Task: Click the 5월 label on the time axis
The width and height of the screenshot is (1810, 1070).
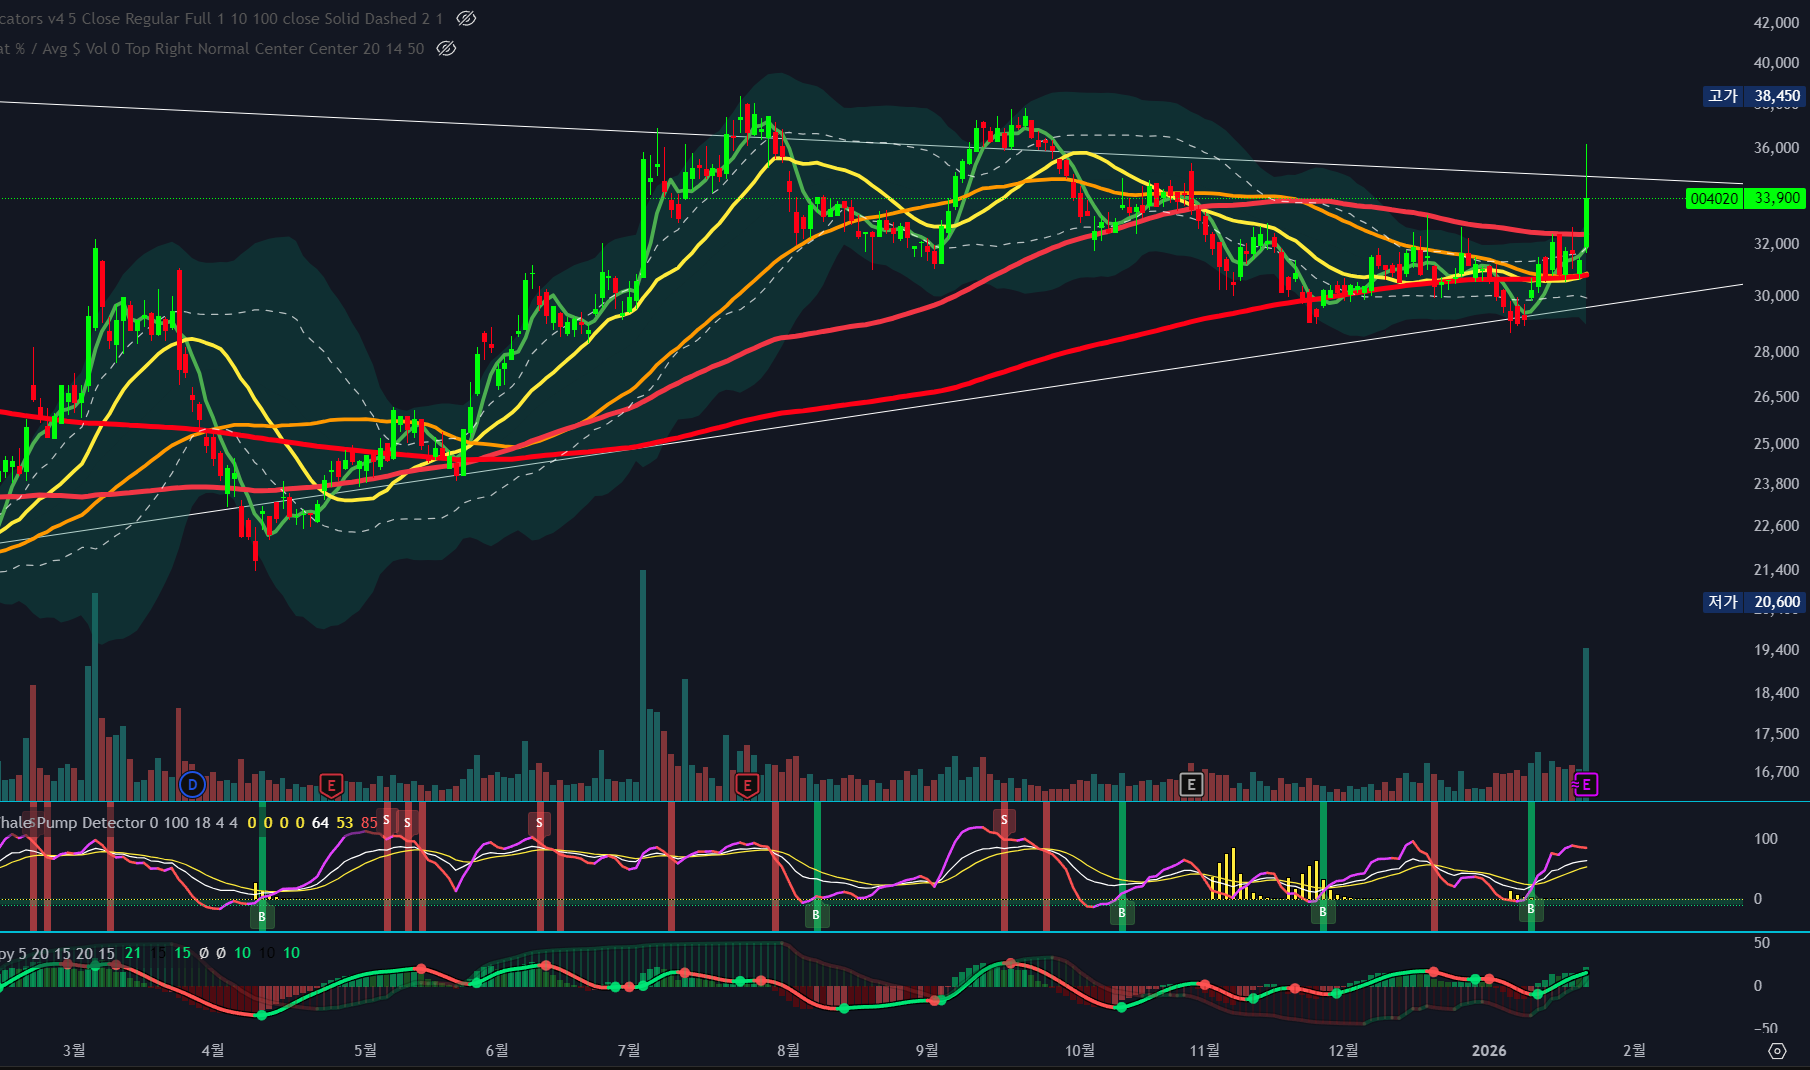Action: pos(365,1050)
